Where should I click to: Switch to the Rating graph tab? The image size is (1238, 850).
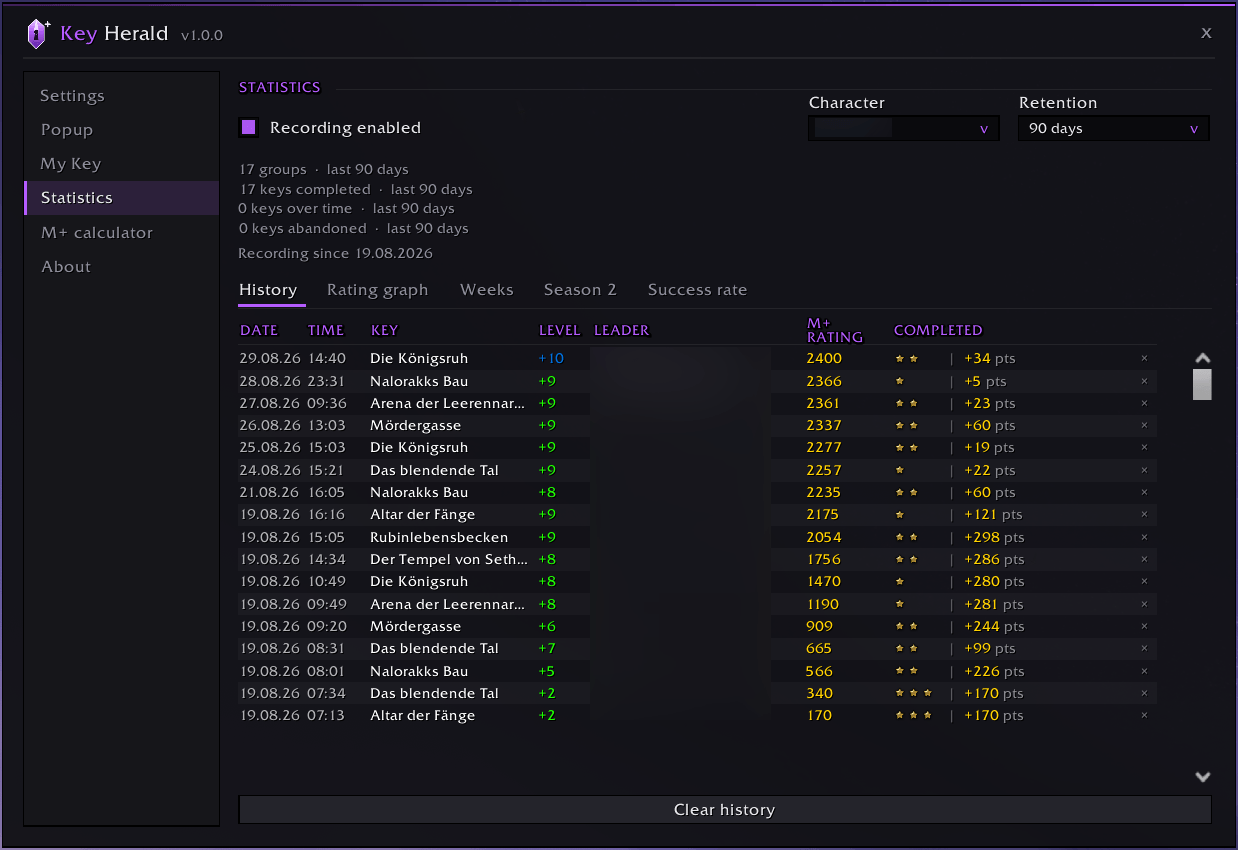[377, 290]
